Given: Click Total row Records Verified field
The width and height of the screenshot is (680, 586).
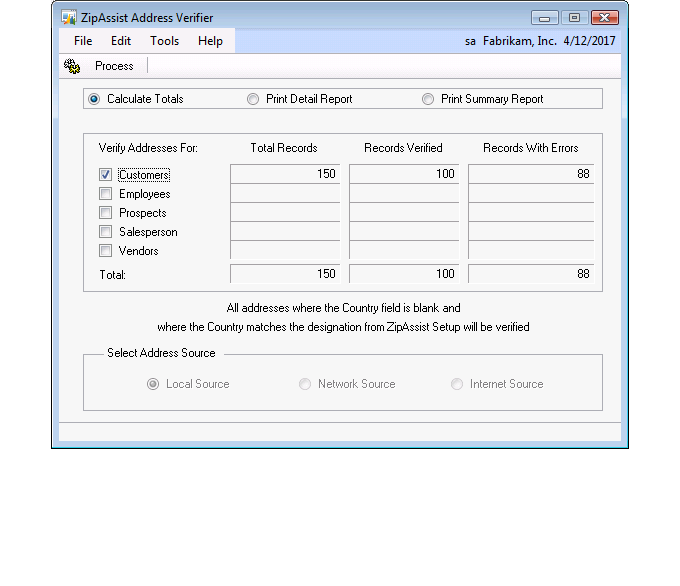Looking at the screenshot, I should pos(404,274).
